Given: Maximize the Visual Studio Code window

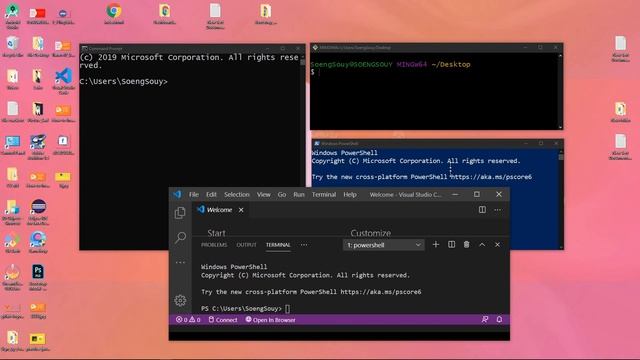Looking at the screenshot, I should pos(477,194).
